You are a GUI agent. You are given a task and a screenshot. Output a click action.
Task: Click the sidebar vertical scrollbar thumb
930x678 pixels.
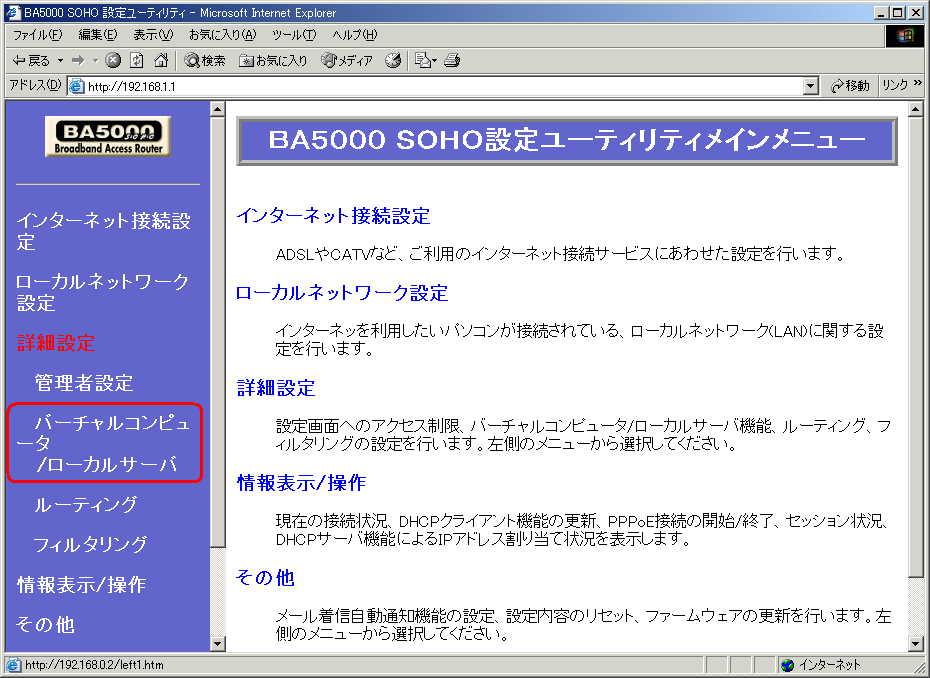(218, 332)
